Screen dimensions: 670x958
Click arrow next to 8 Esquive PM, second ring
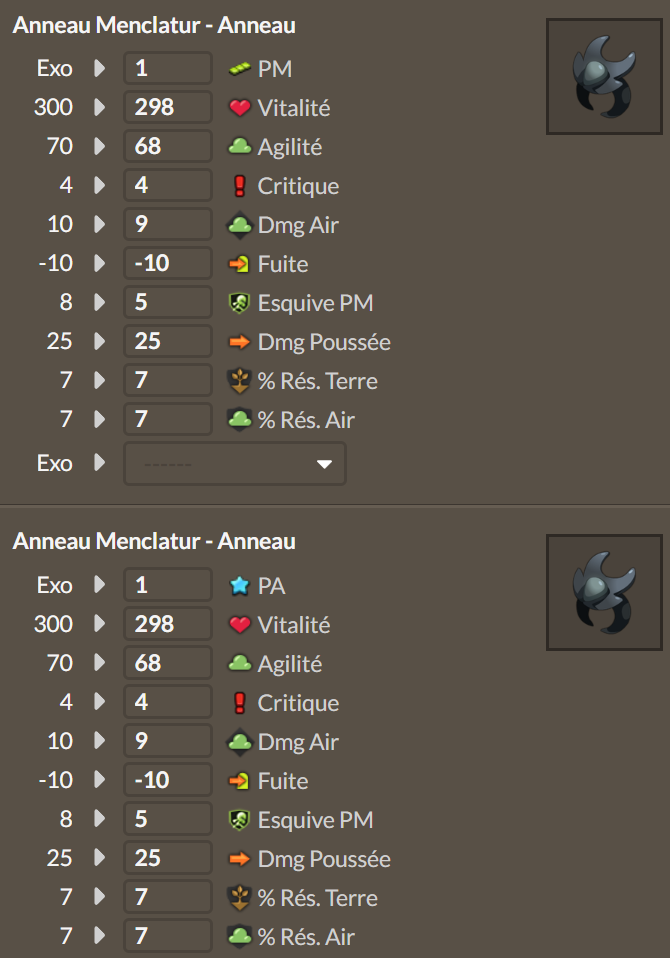tap(100, 819)
